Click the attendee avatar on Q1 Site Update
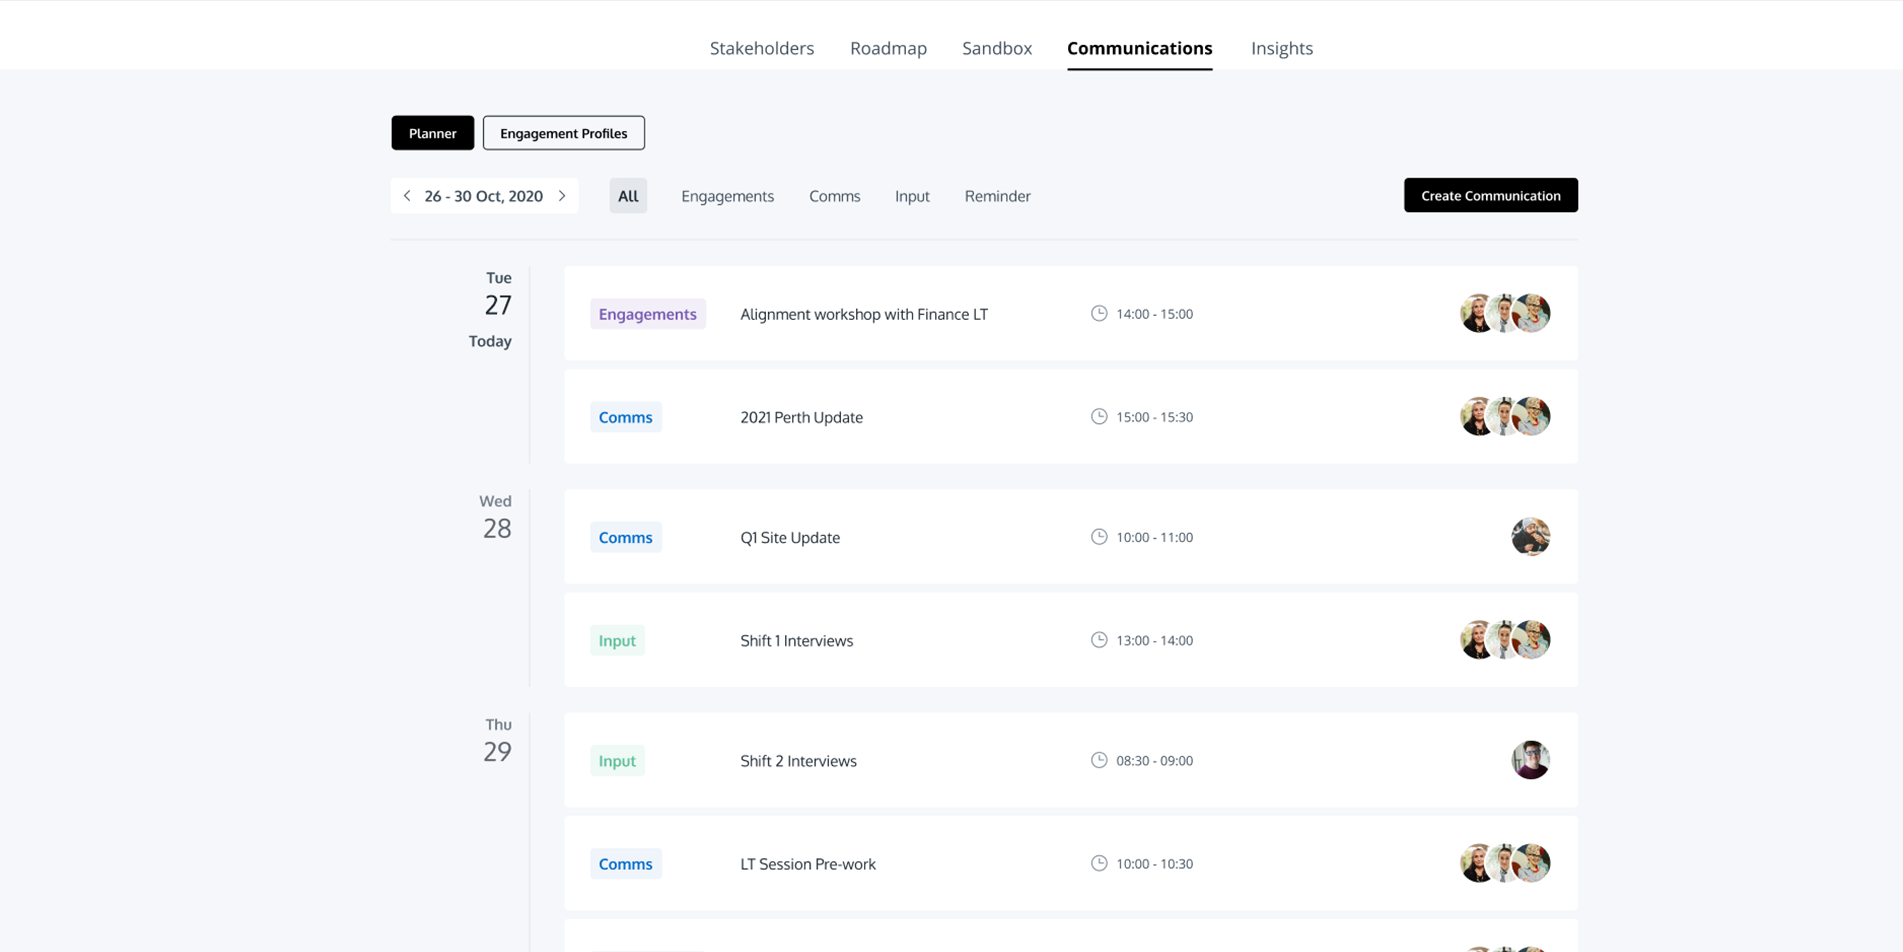Image resolution: width=1903 pixels, height=952 pixels. pyautogui.click(x=1530, y=536)
